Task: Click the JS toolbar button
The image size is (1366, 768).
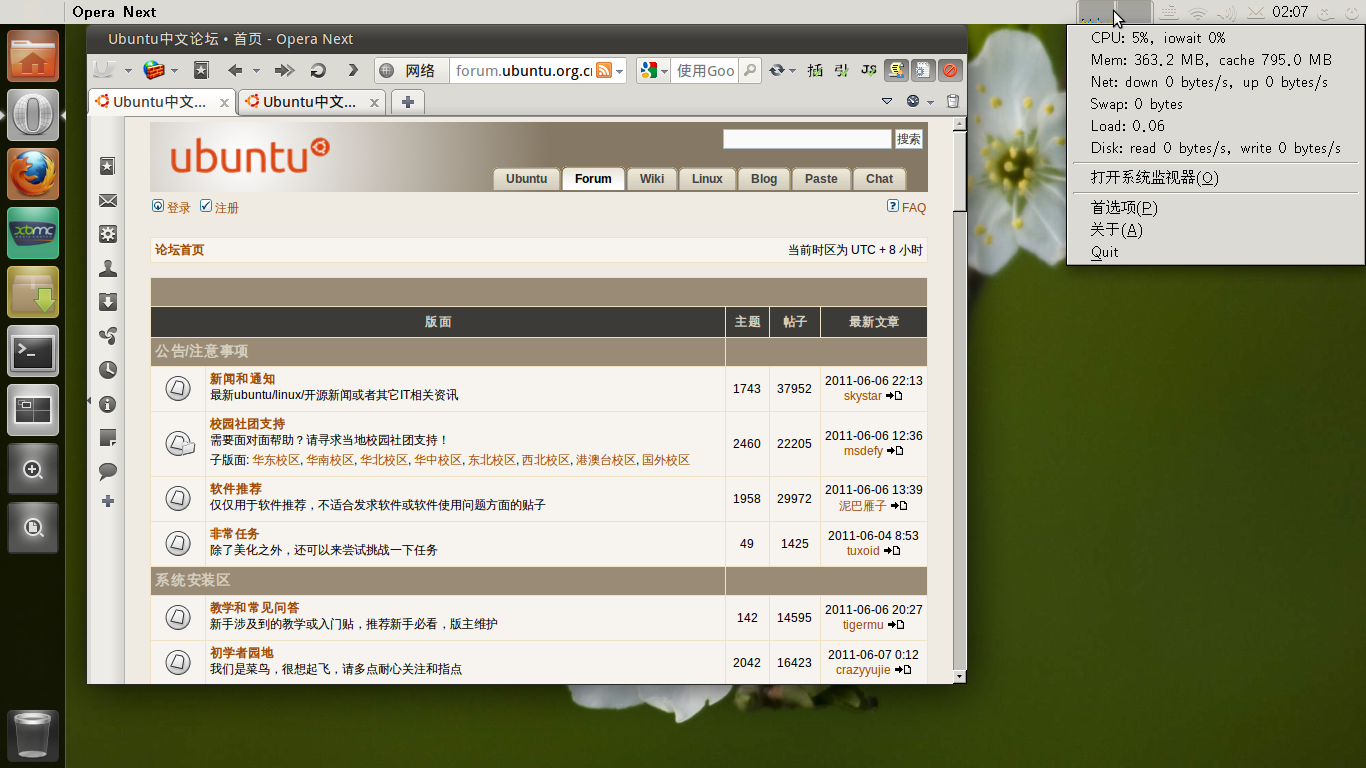Action: click(x=869, y=70)
